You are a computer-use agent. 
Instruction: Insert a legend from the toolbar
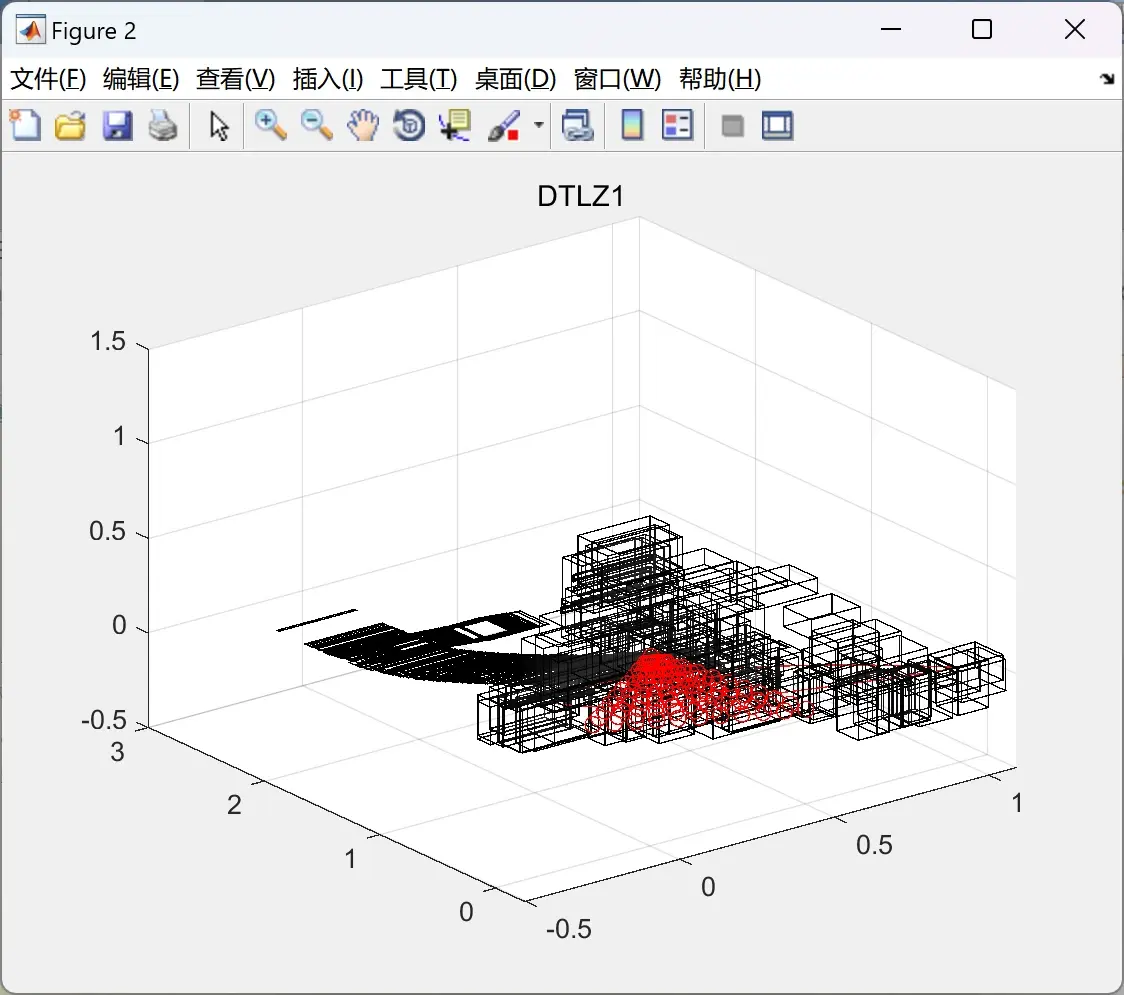677,126
